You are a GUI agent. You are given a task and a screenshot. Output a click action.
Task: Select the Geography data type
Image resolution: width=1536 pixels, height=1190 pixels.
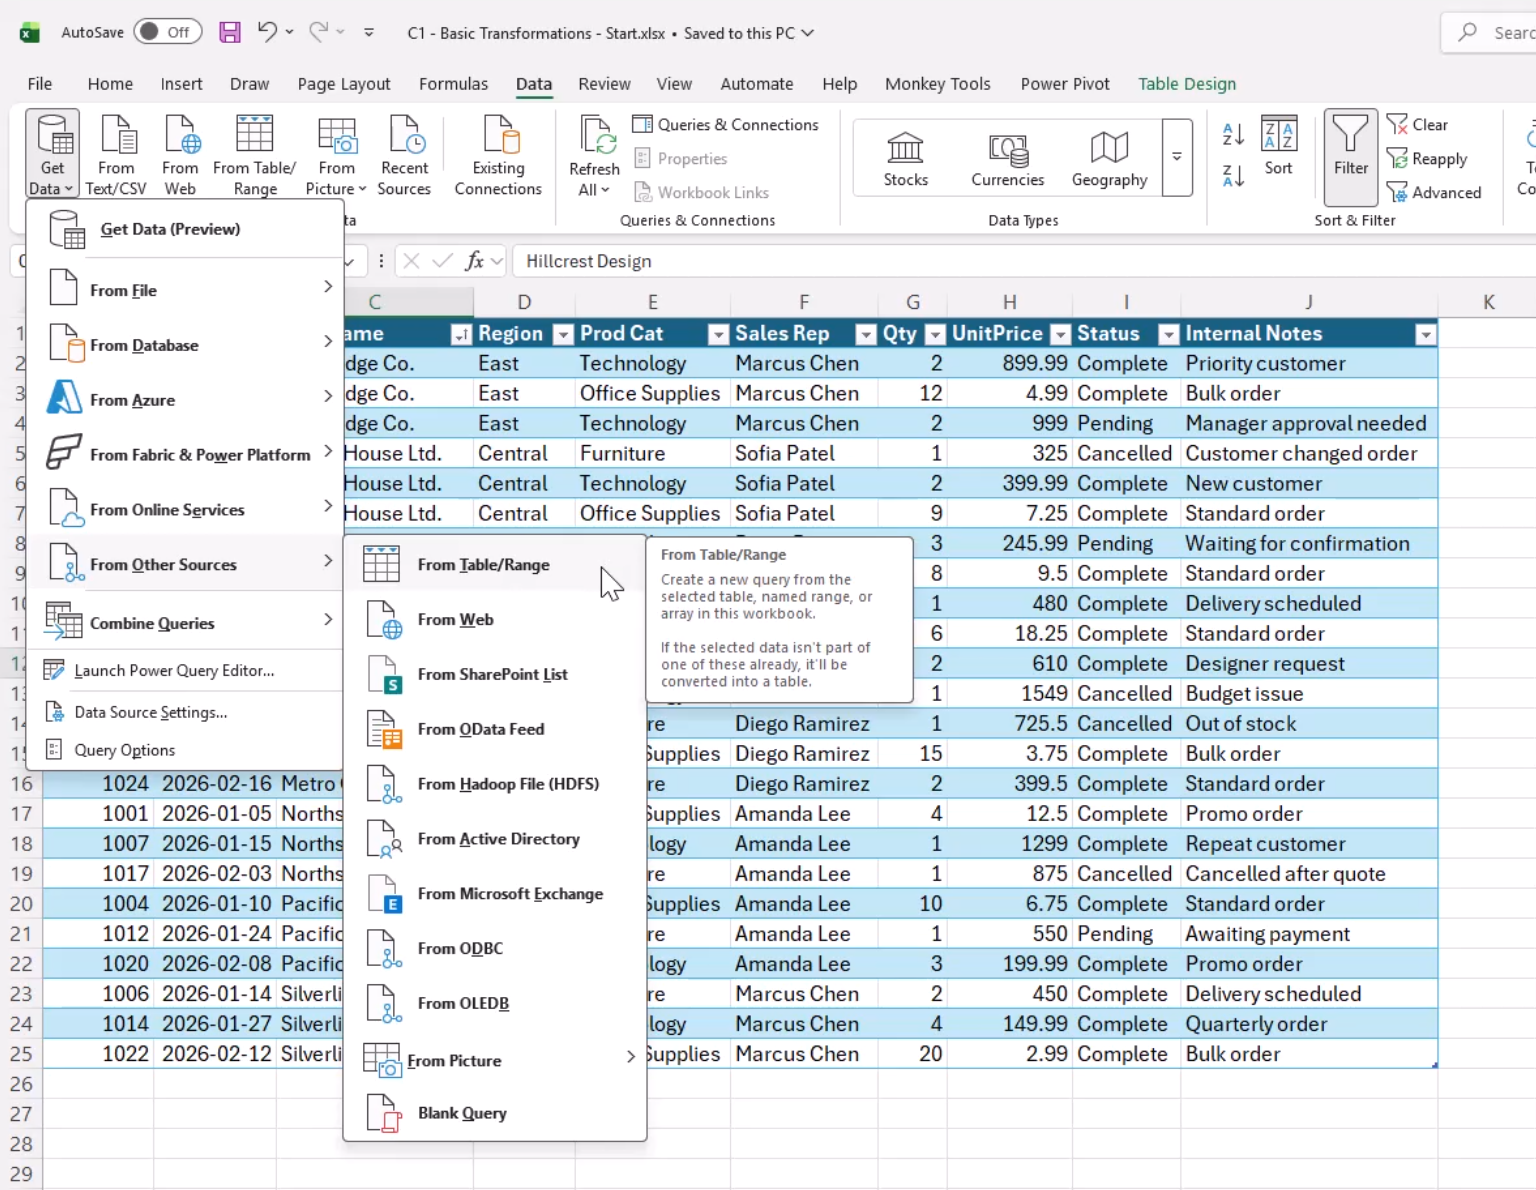[1109, 158]
